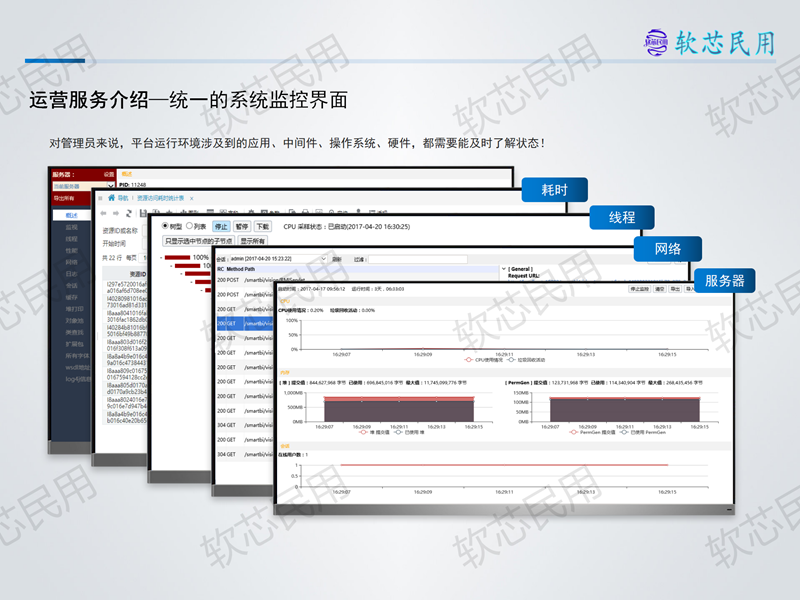Click the blue 线程 label tab
The width and height of the screenshot is (800, 600).
tap(621, 217)
